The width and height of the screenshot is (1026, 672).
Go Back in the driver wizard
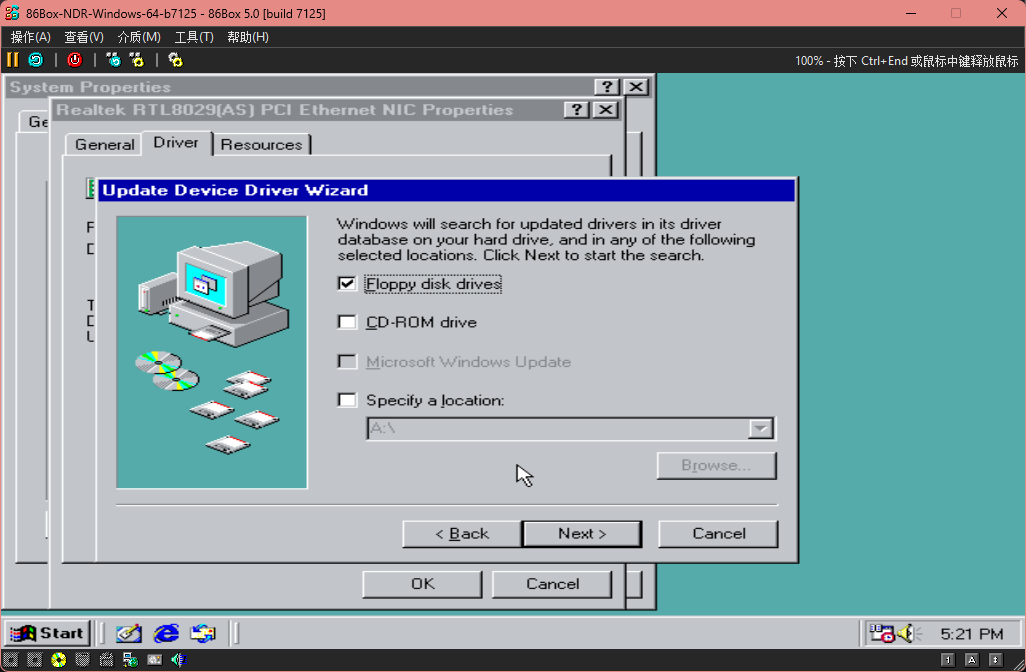point(462,533)
